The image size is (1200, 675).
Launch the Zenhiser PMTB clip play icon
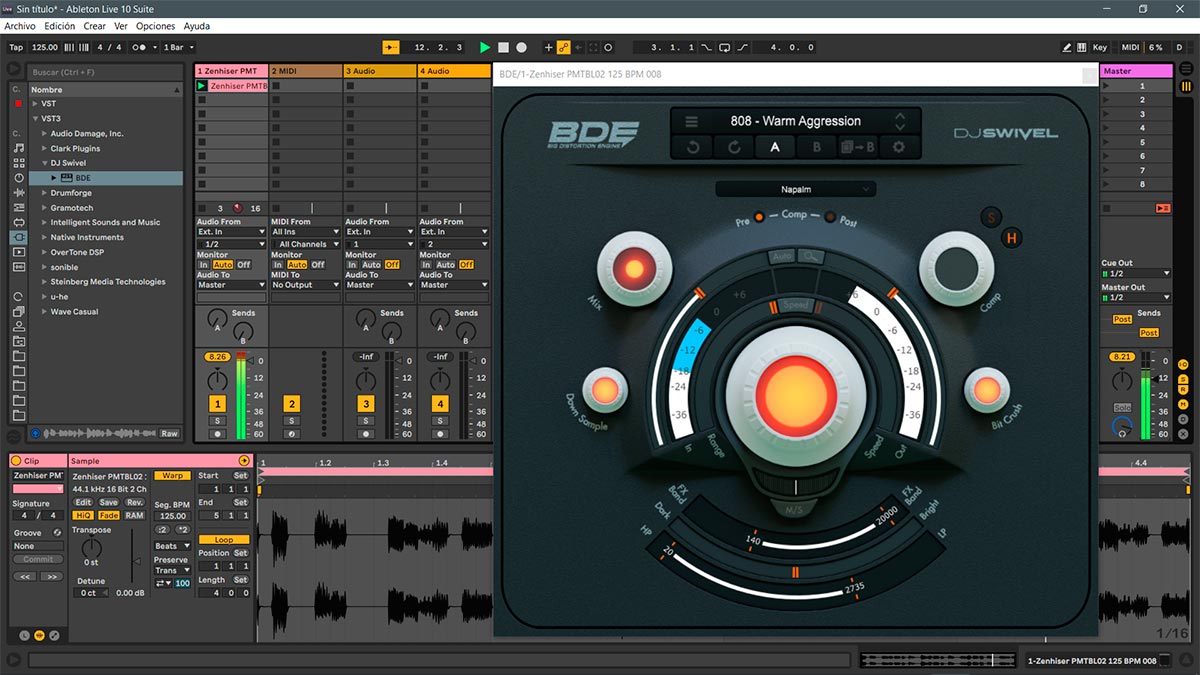[201, 86]
